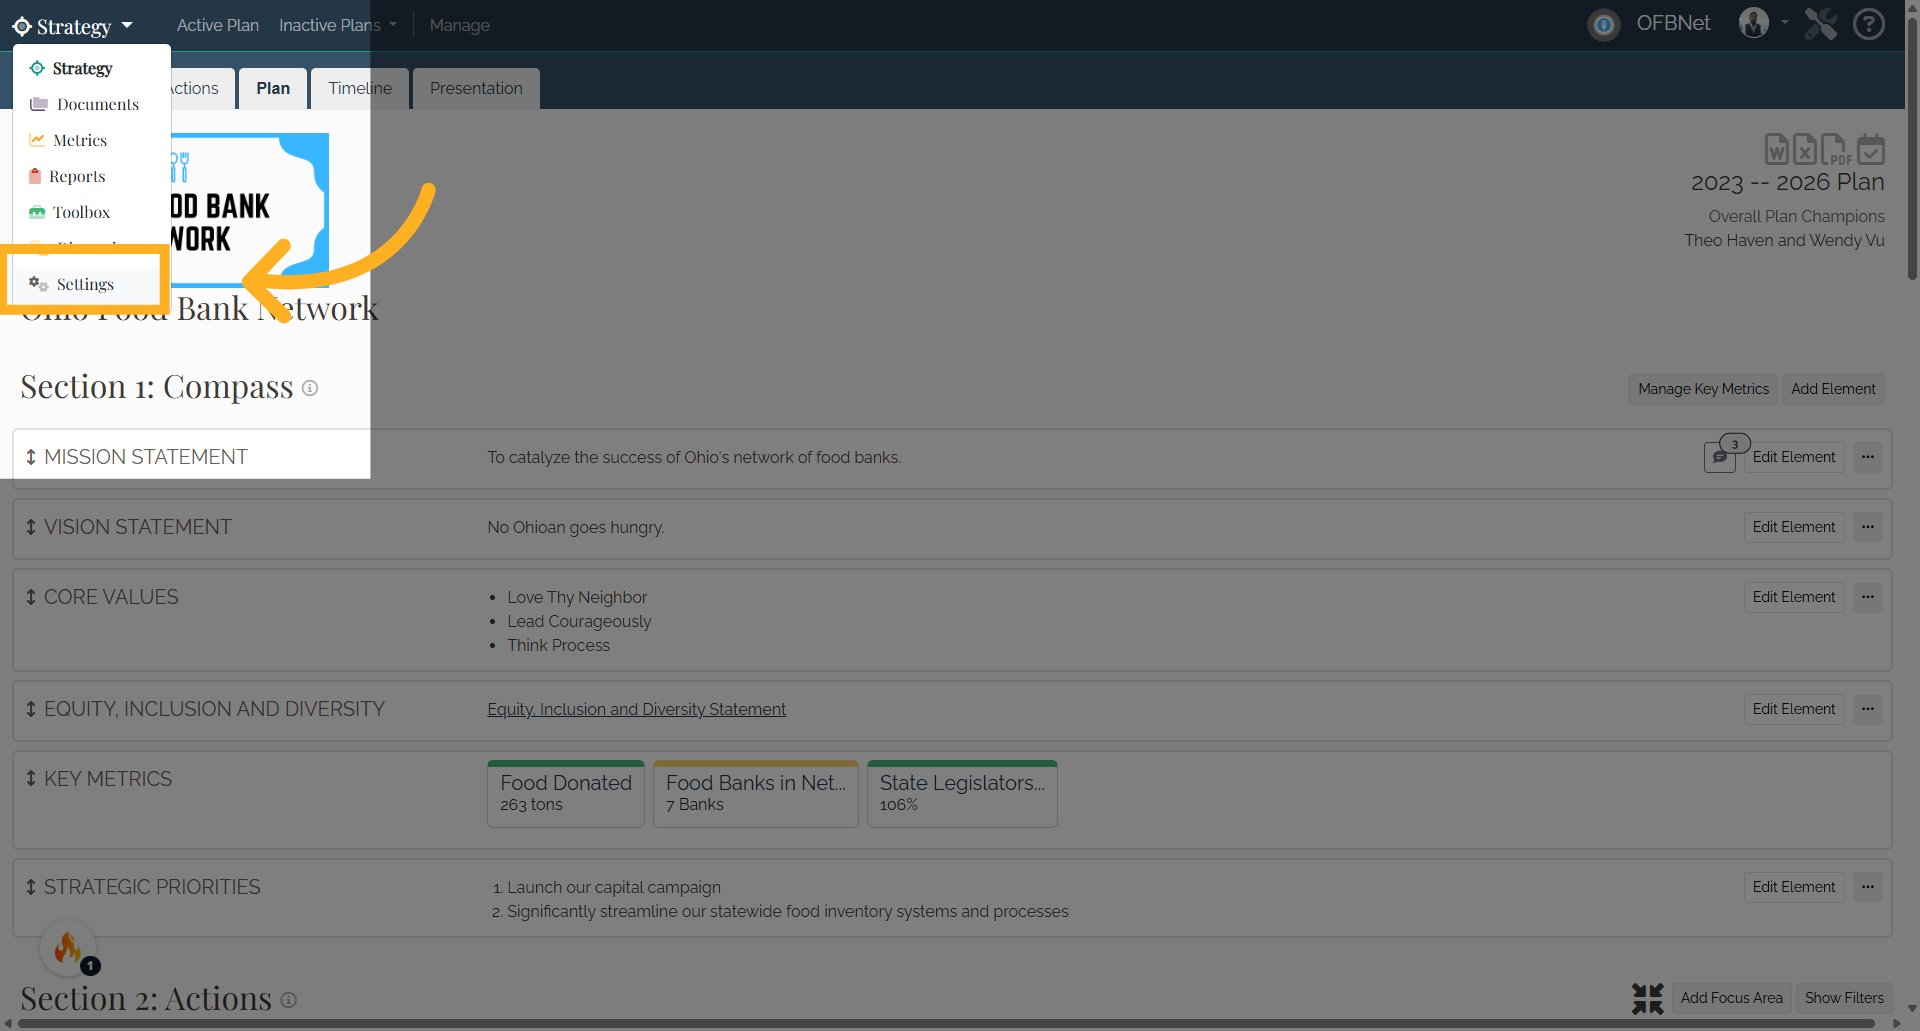Viewport: 1920px width, 1031px height.
Task: Open the wrench and screwdriver tools icon
Action: [1821, 24]
